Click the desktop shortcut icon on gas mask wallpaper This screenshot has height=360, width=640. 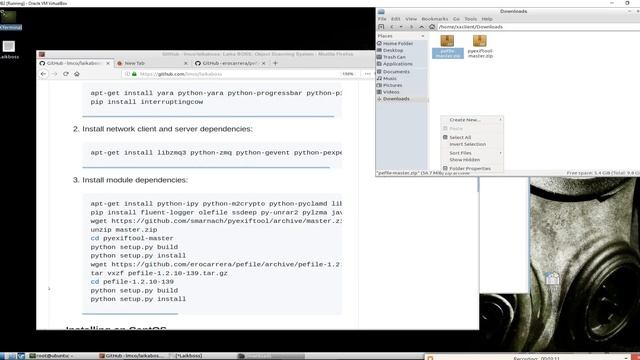[552, 280]
